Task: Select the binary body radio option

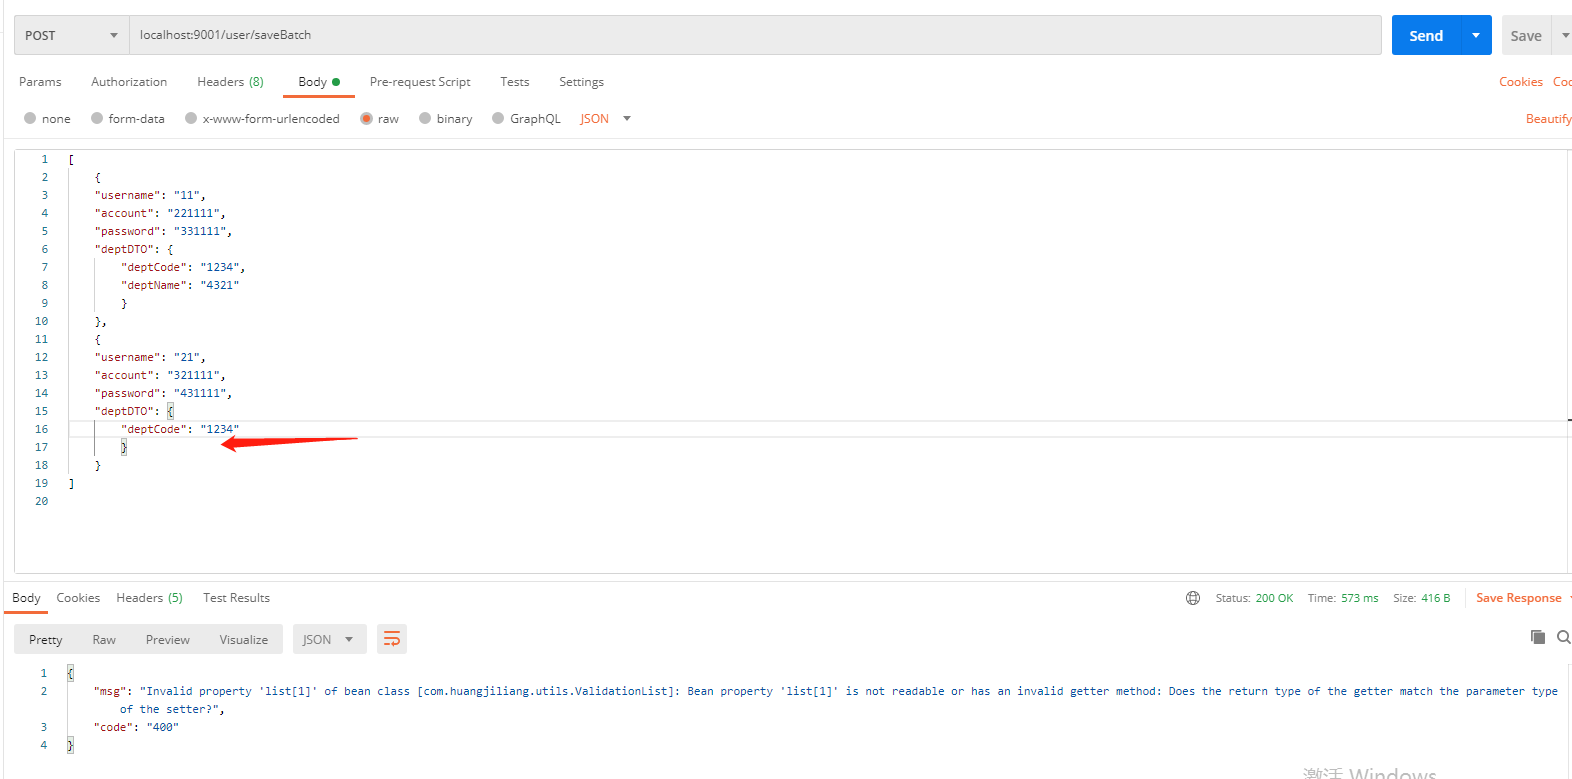Action: tap(425, 118)
